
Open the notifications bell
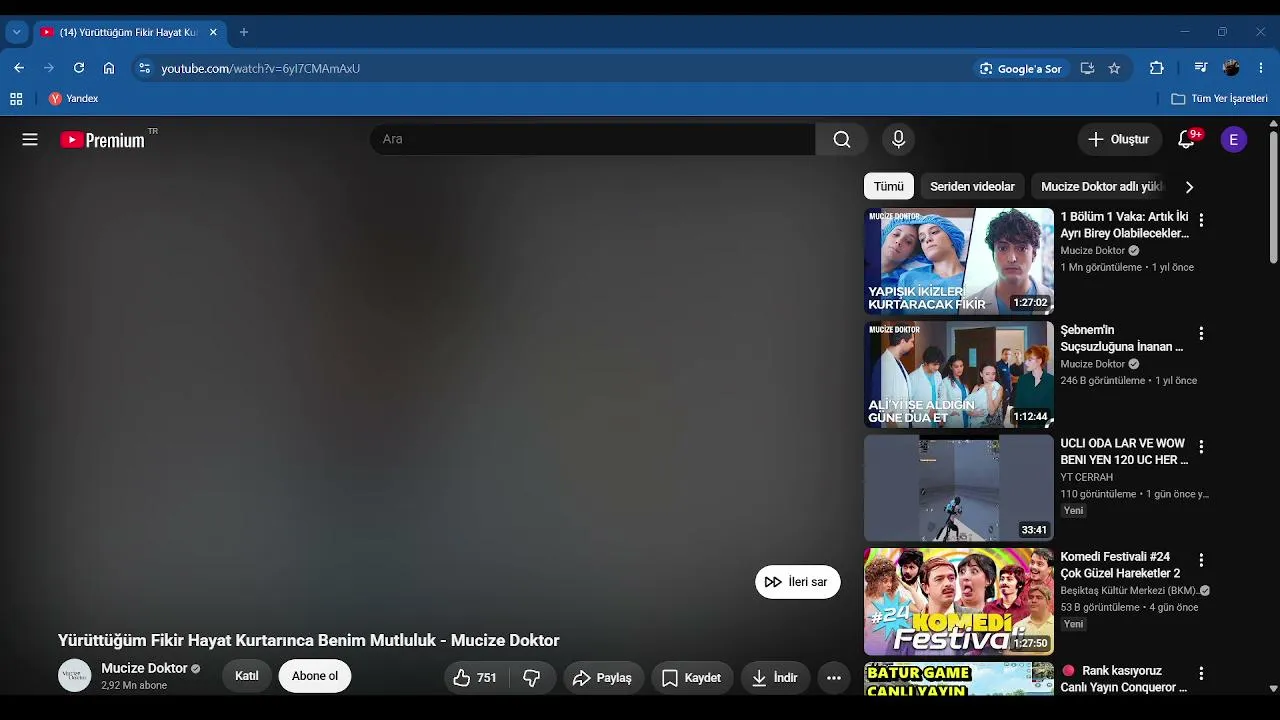coord(1187,140)
